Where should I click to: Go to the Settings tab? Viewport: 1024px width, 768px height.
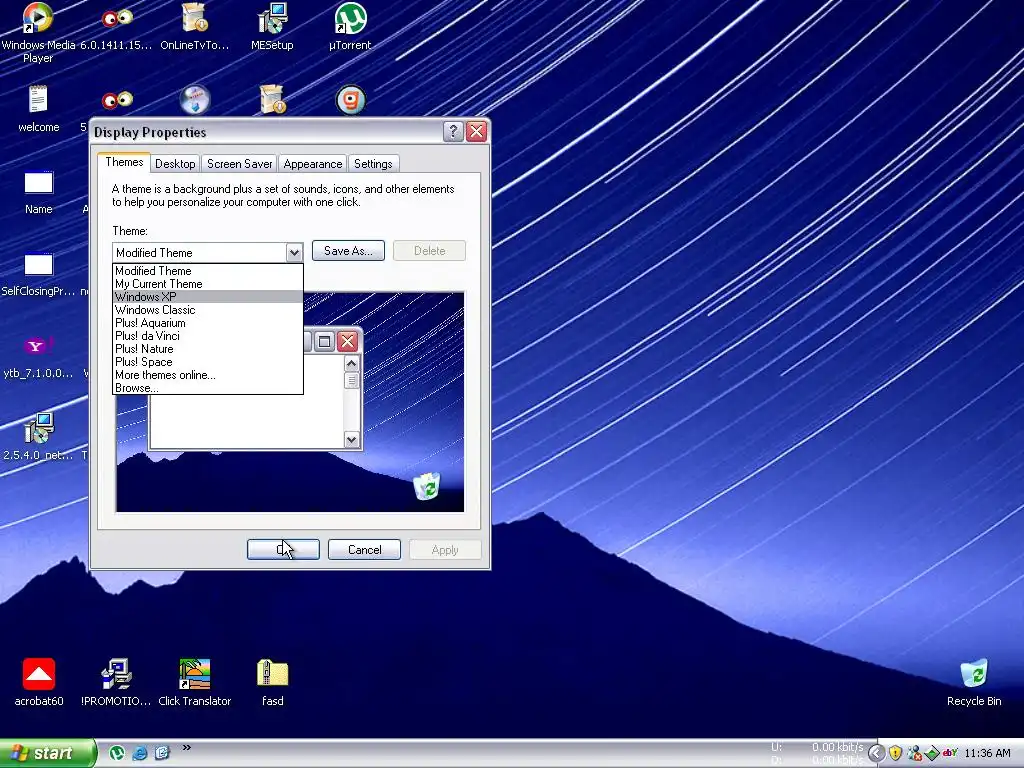[373, 164]
